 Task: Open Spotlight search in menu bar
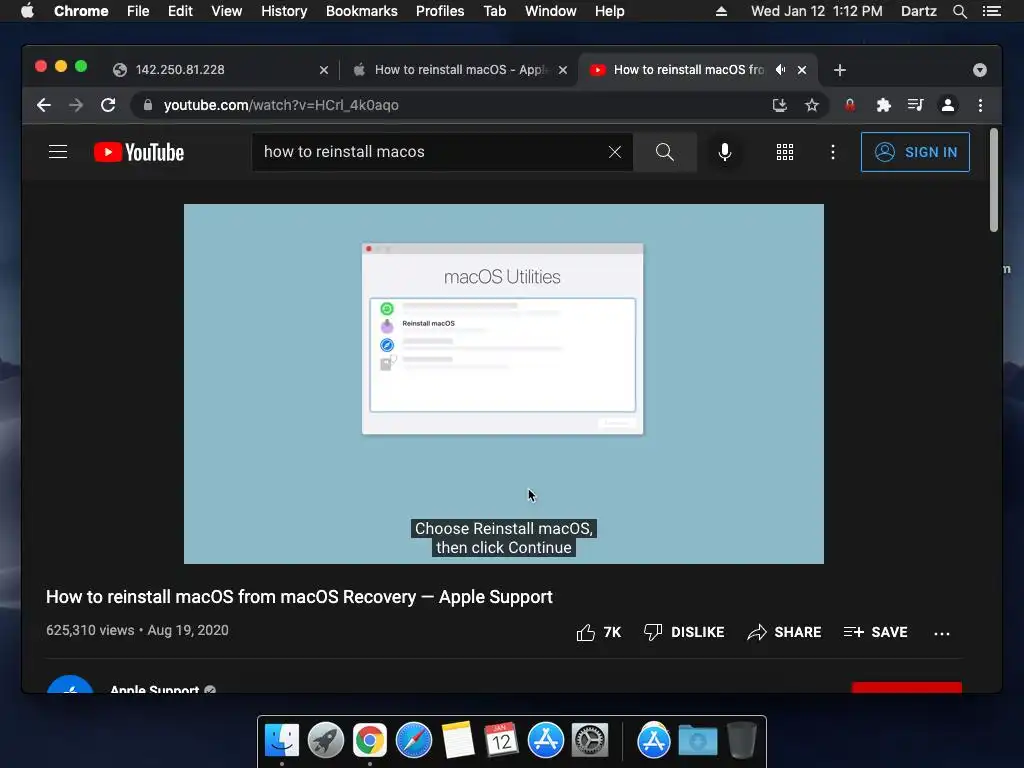pos(959,11)
